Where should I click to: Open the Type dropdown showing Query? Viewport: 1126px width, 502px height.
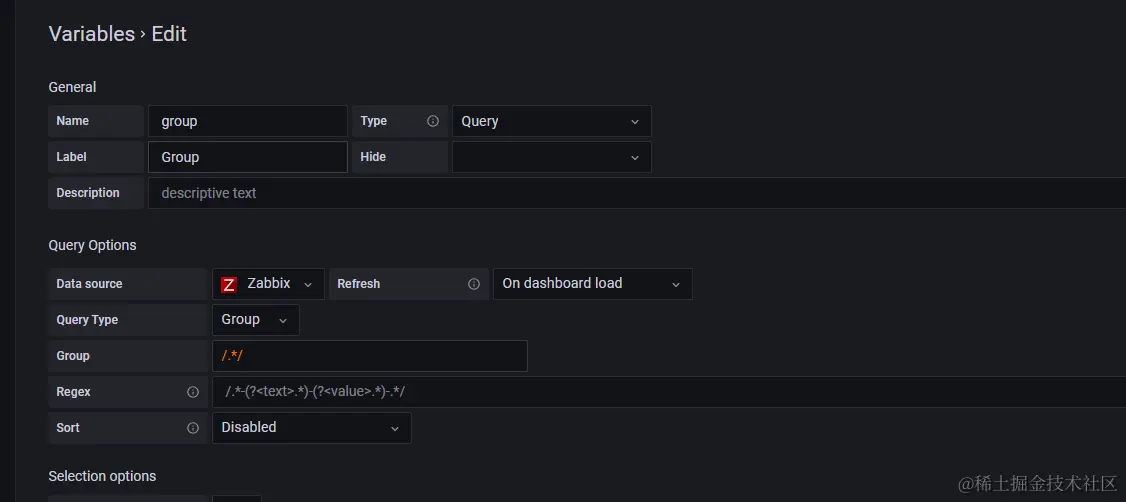(551, 121)
